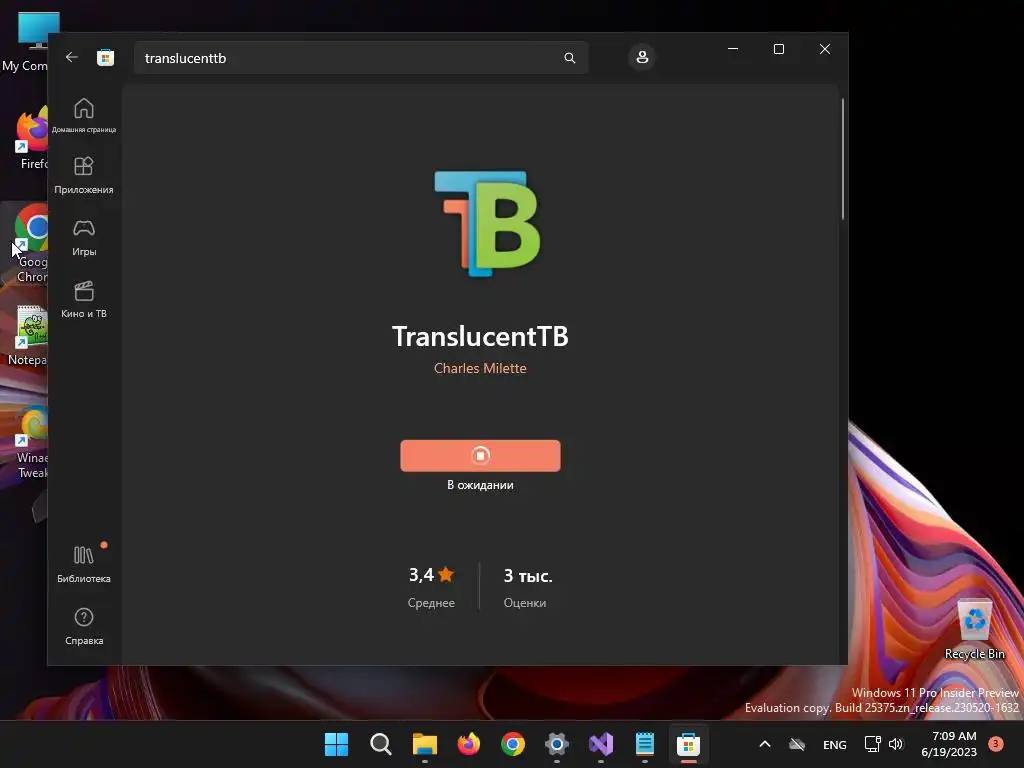Close the Microsoft Store window

point(825,49)
